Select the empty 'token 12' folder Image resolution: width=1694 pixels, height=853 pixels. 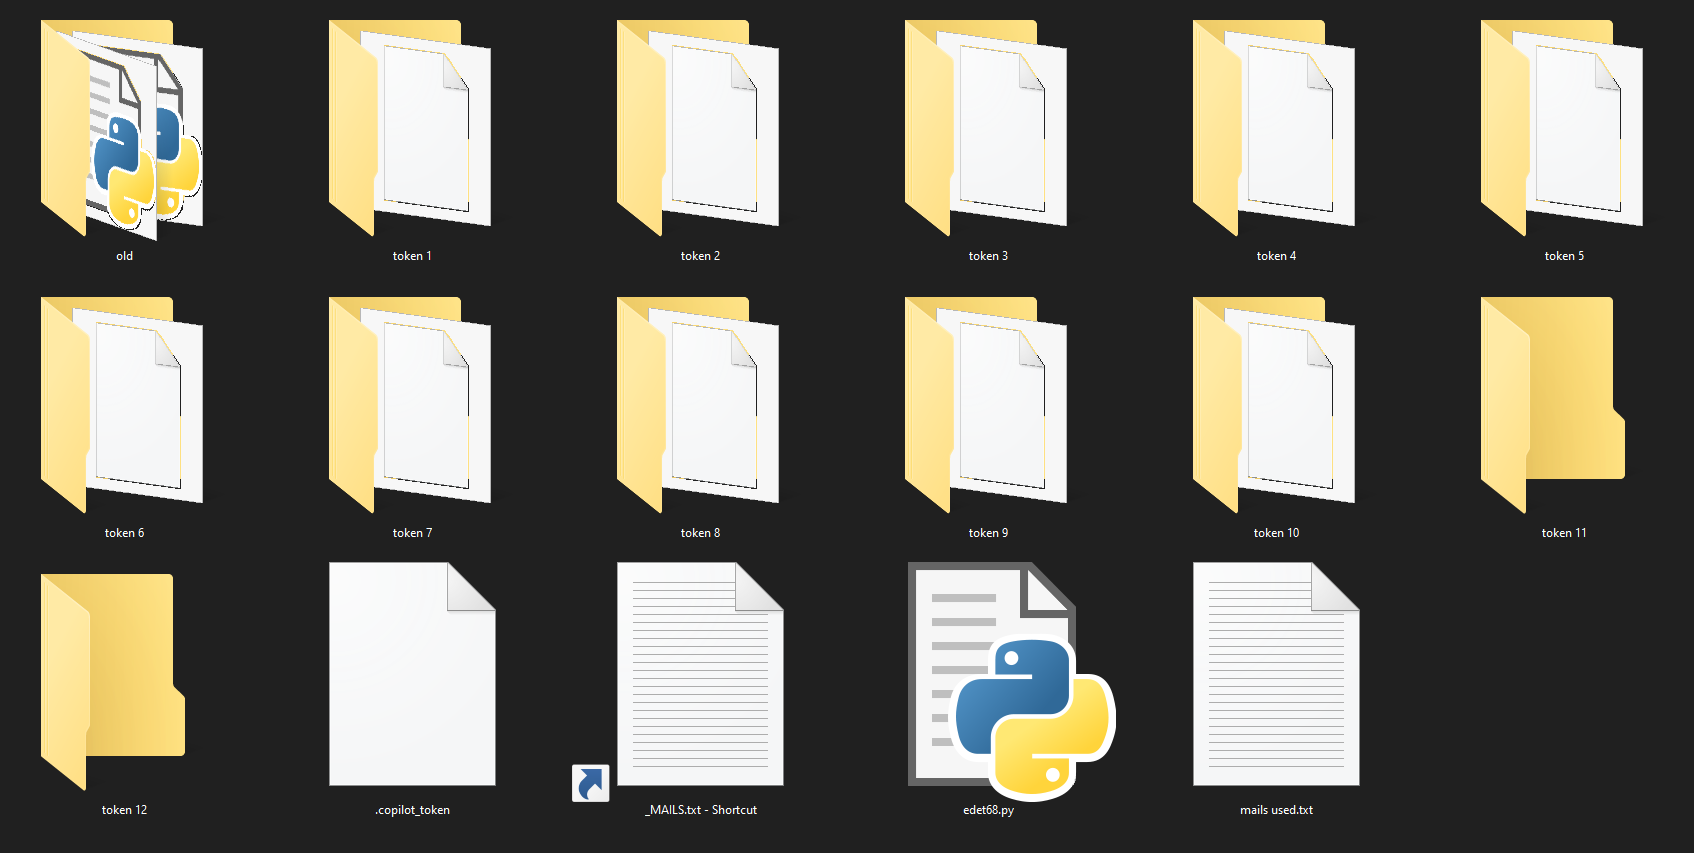point(113,680)
